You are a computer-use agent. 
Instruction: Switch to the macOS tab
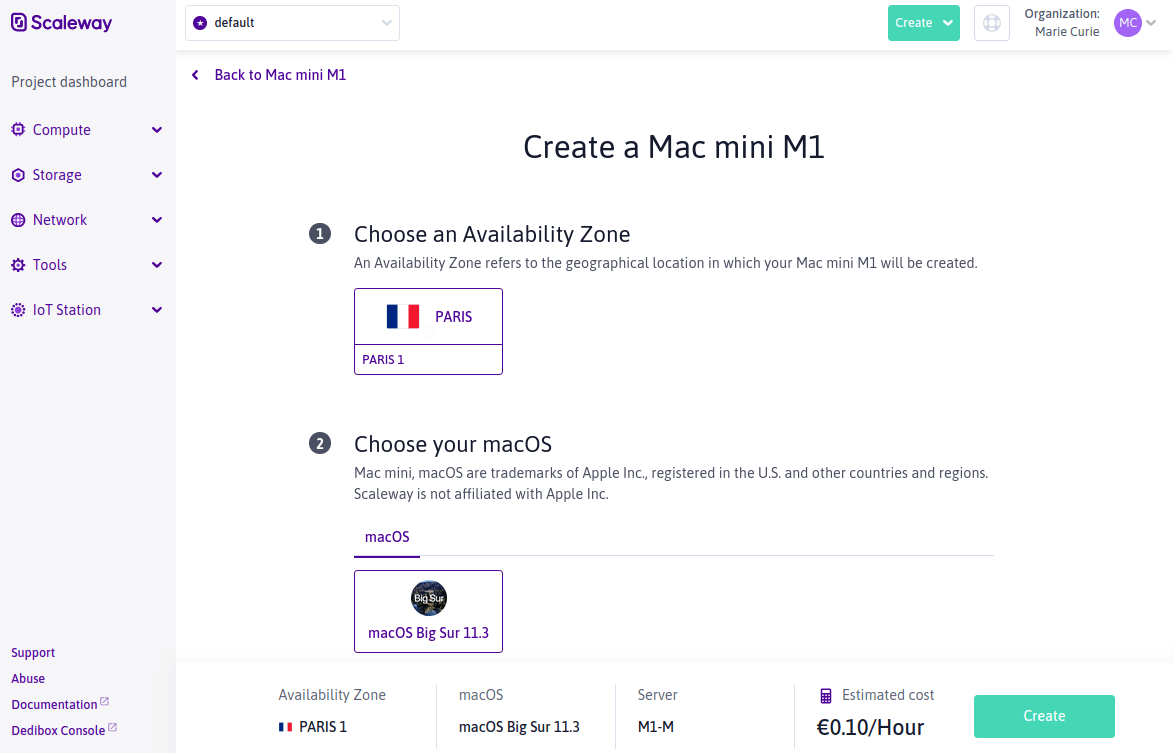click(386, 536)
